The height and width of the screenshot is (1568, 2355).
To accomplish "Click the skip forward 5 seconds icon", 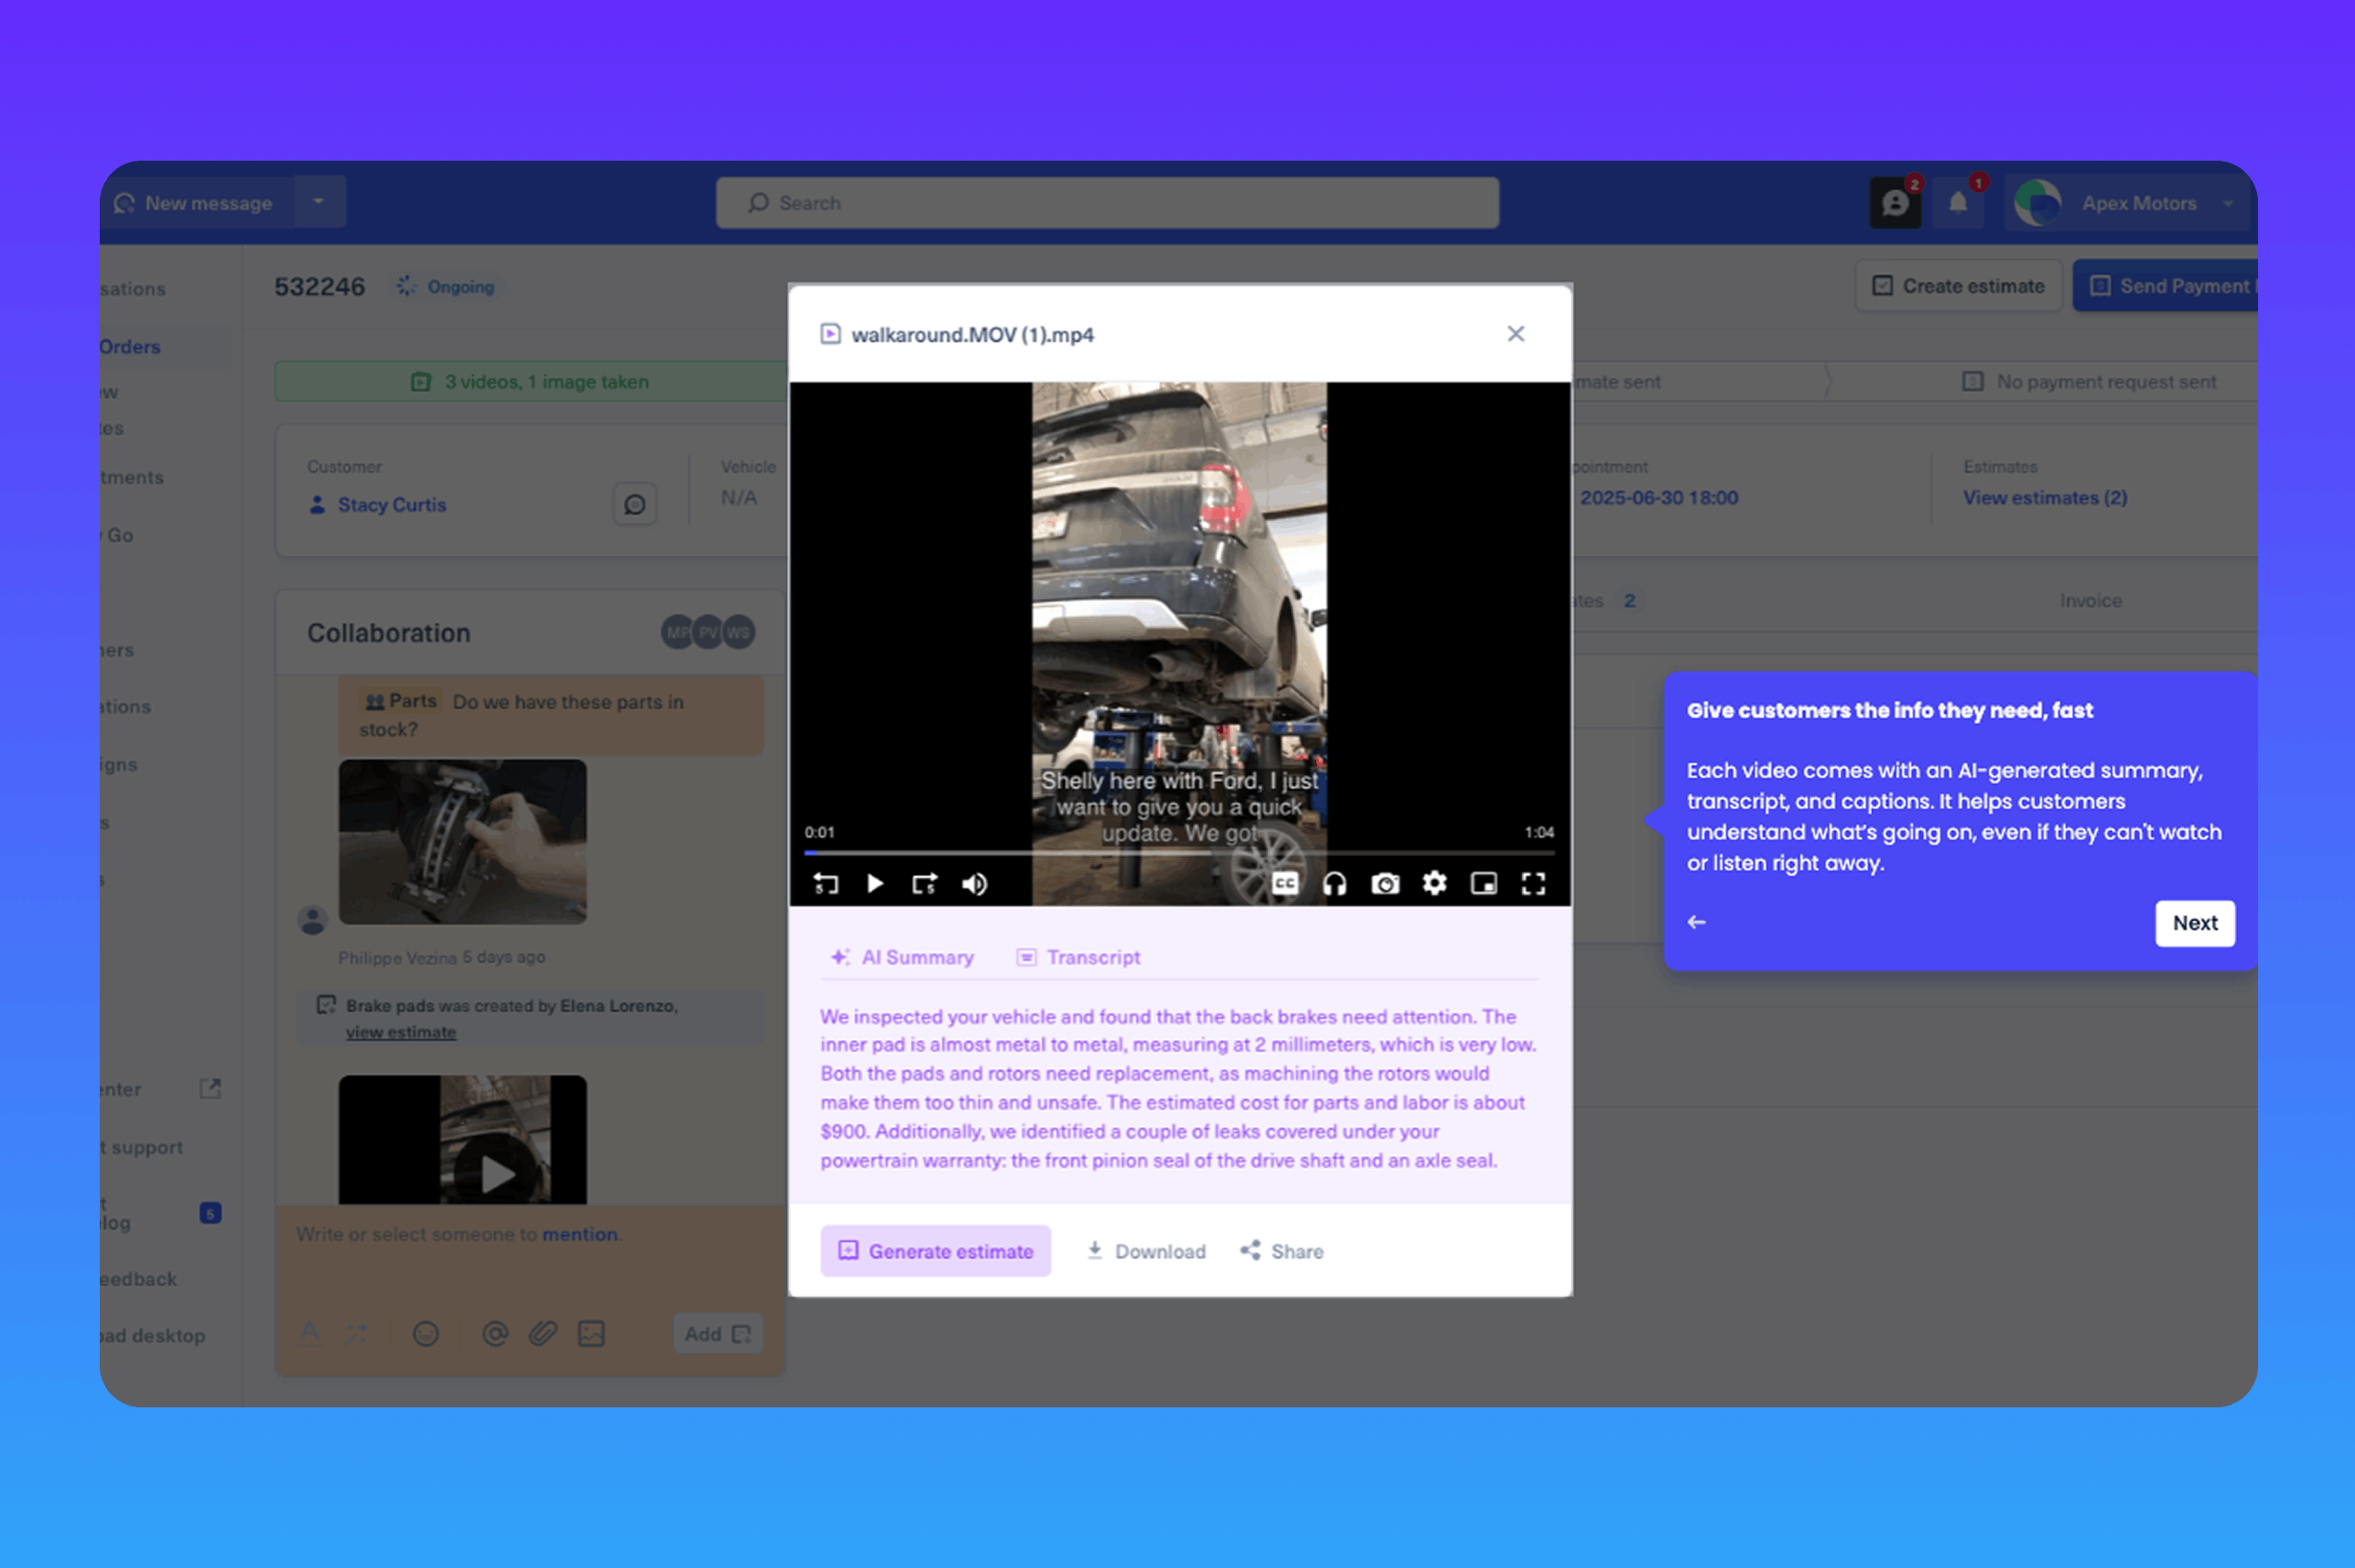I will [x=924, y=883].
